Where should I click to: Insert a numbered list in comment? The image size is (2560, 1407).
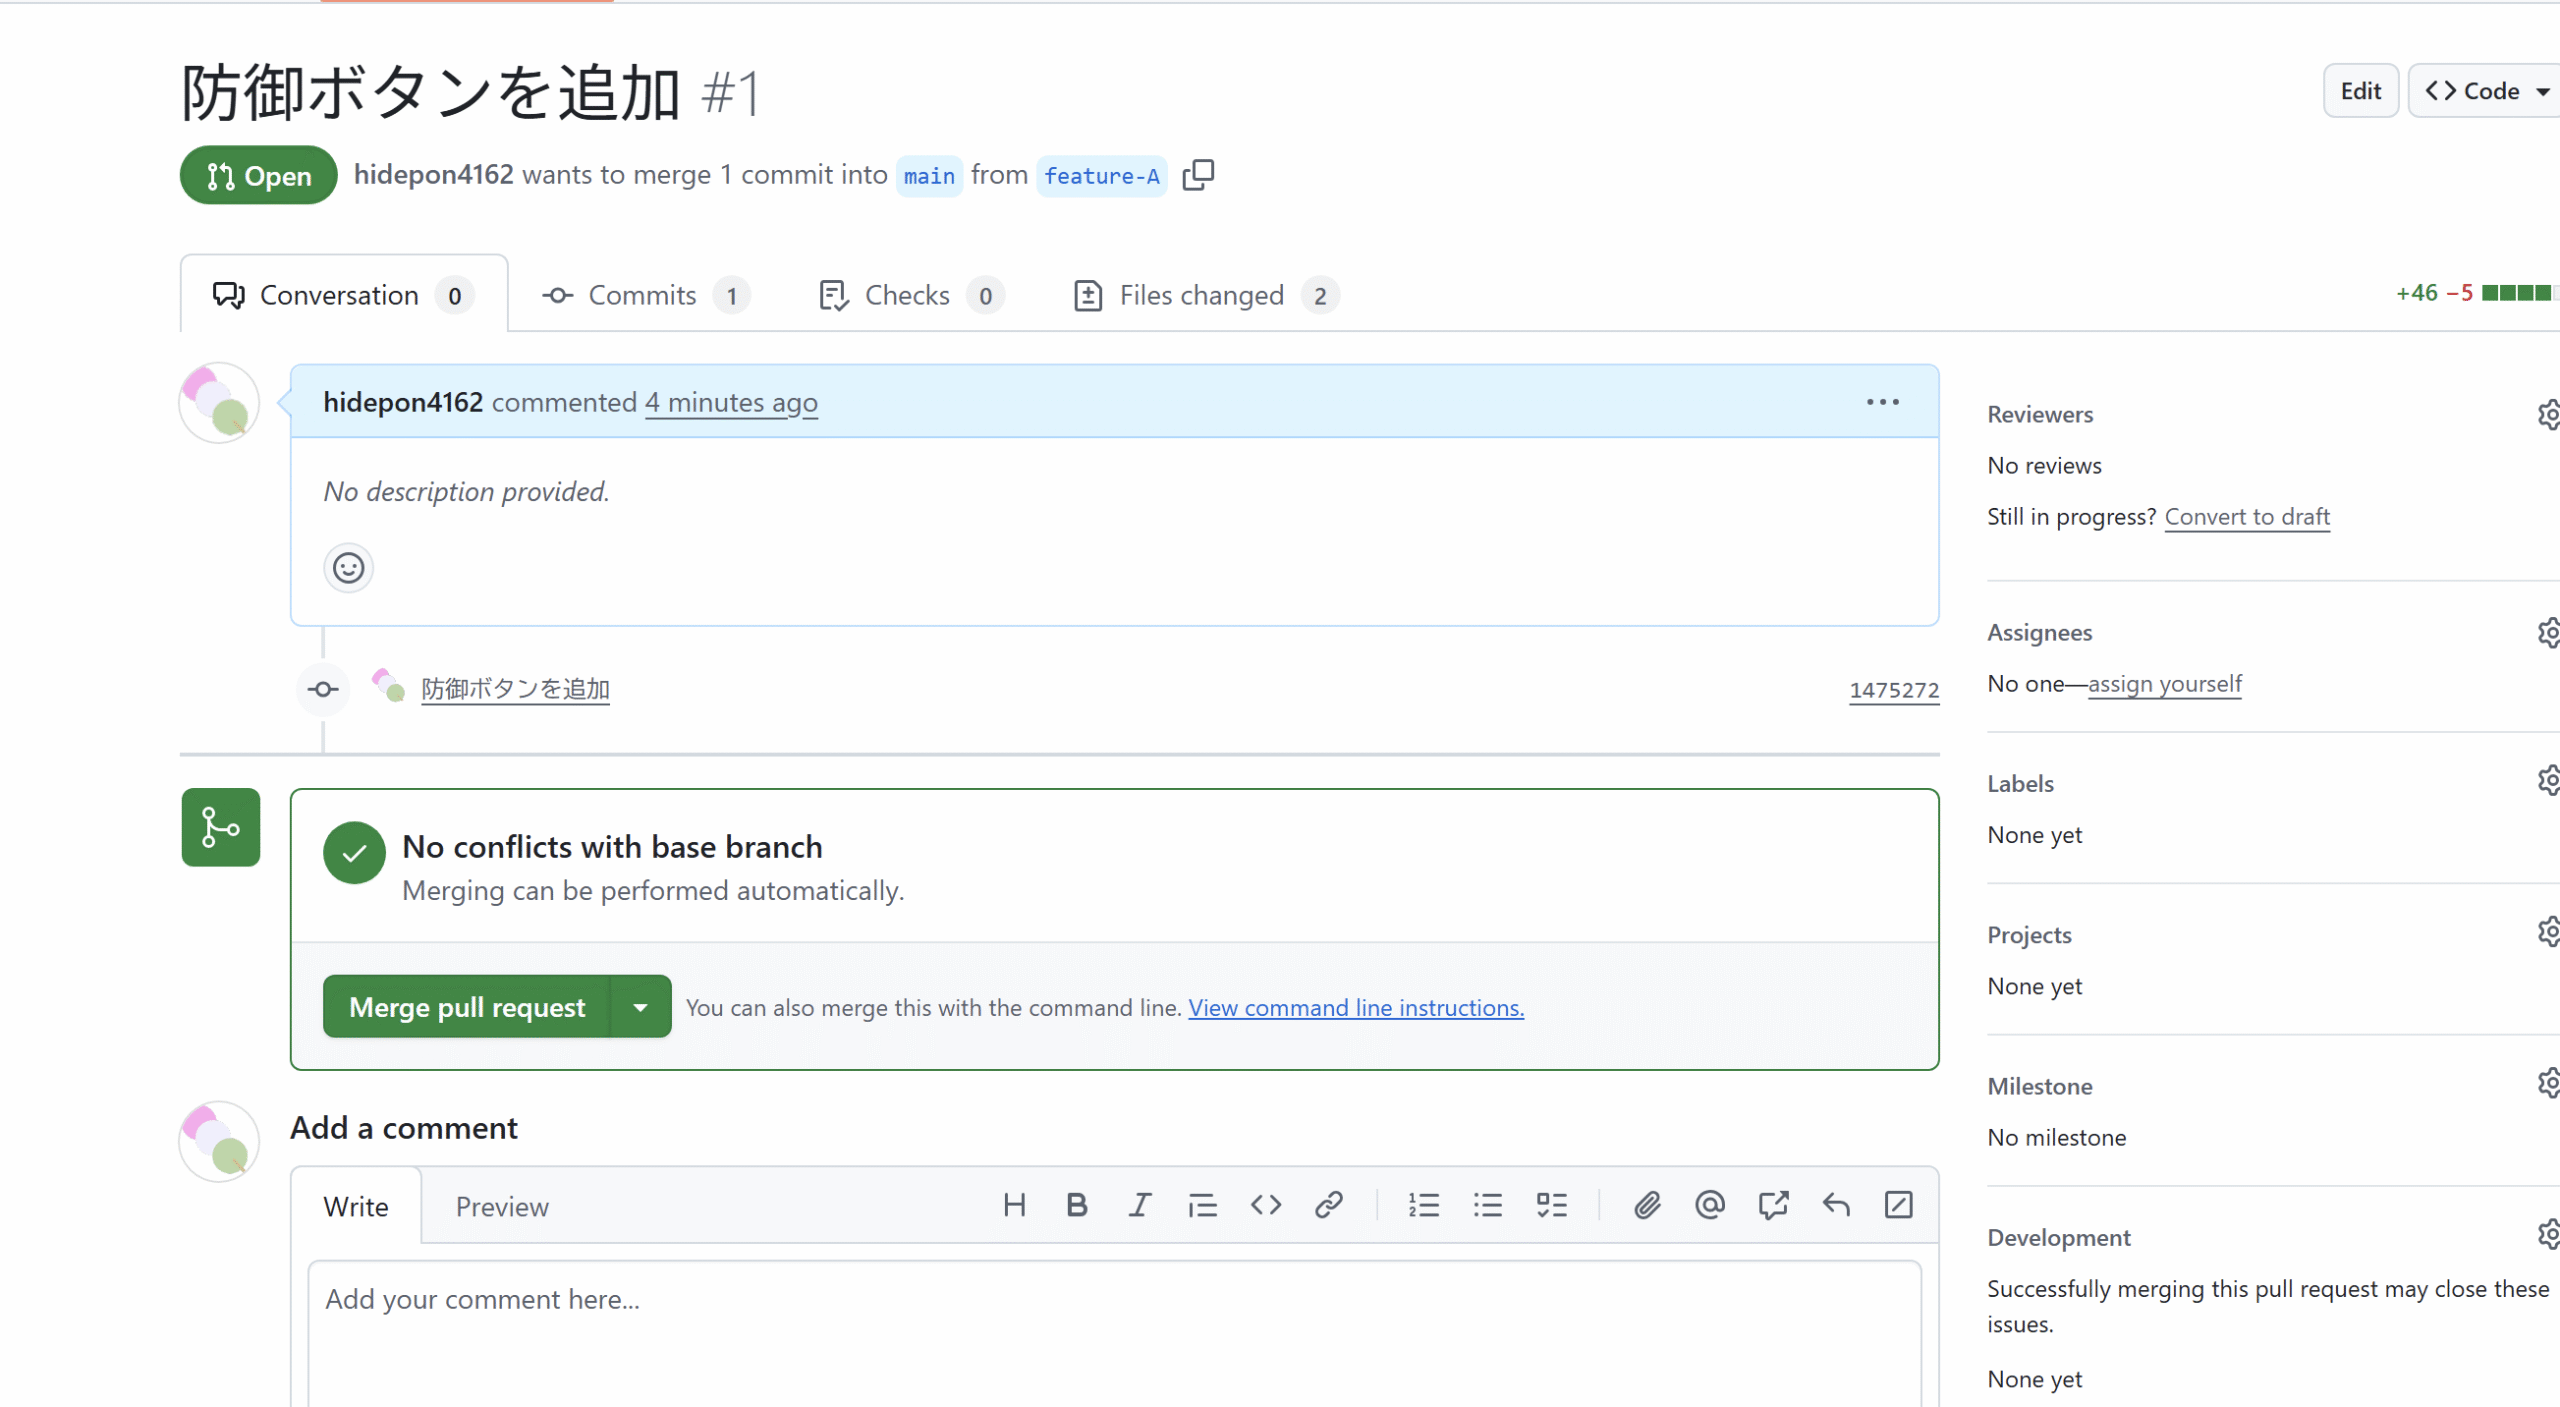[1424, 1205]
